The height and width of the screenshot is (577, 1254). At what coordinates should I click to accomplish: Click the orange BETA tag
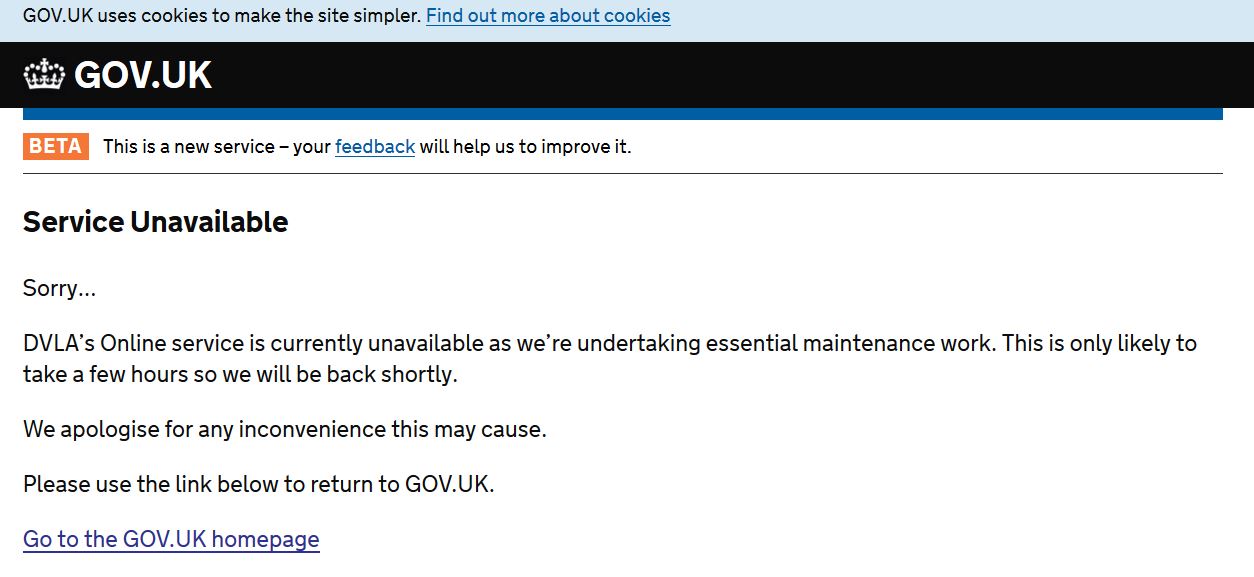point(56,146)
